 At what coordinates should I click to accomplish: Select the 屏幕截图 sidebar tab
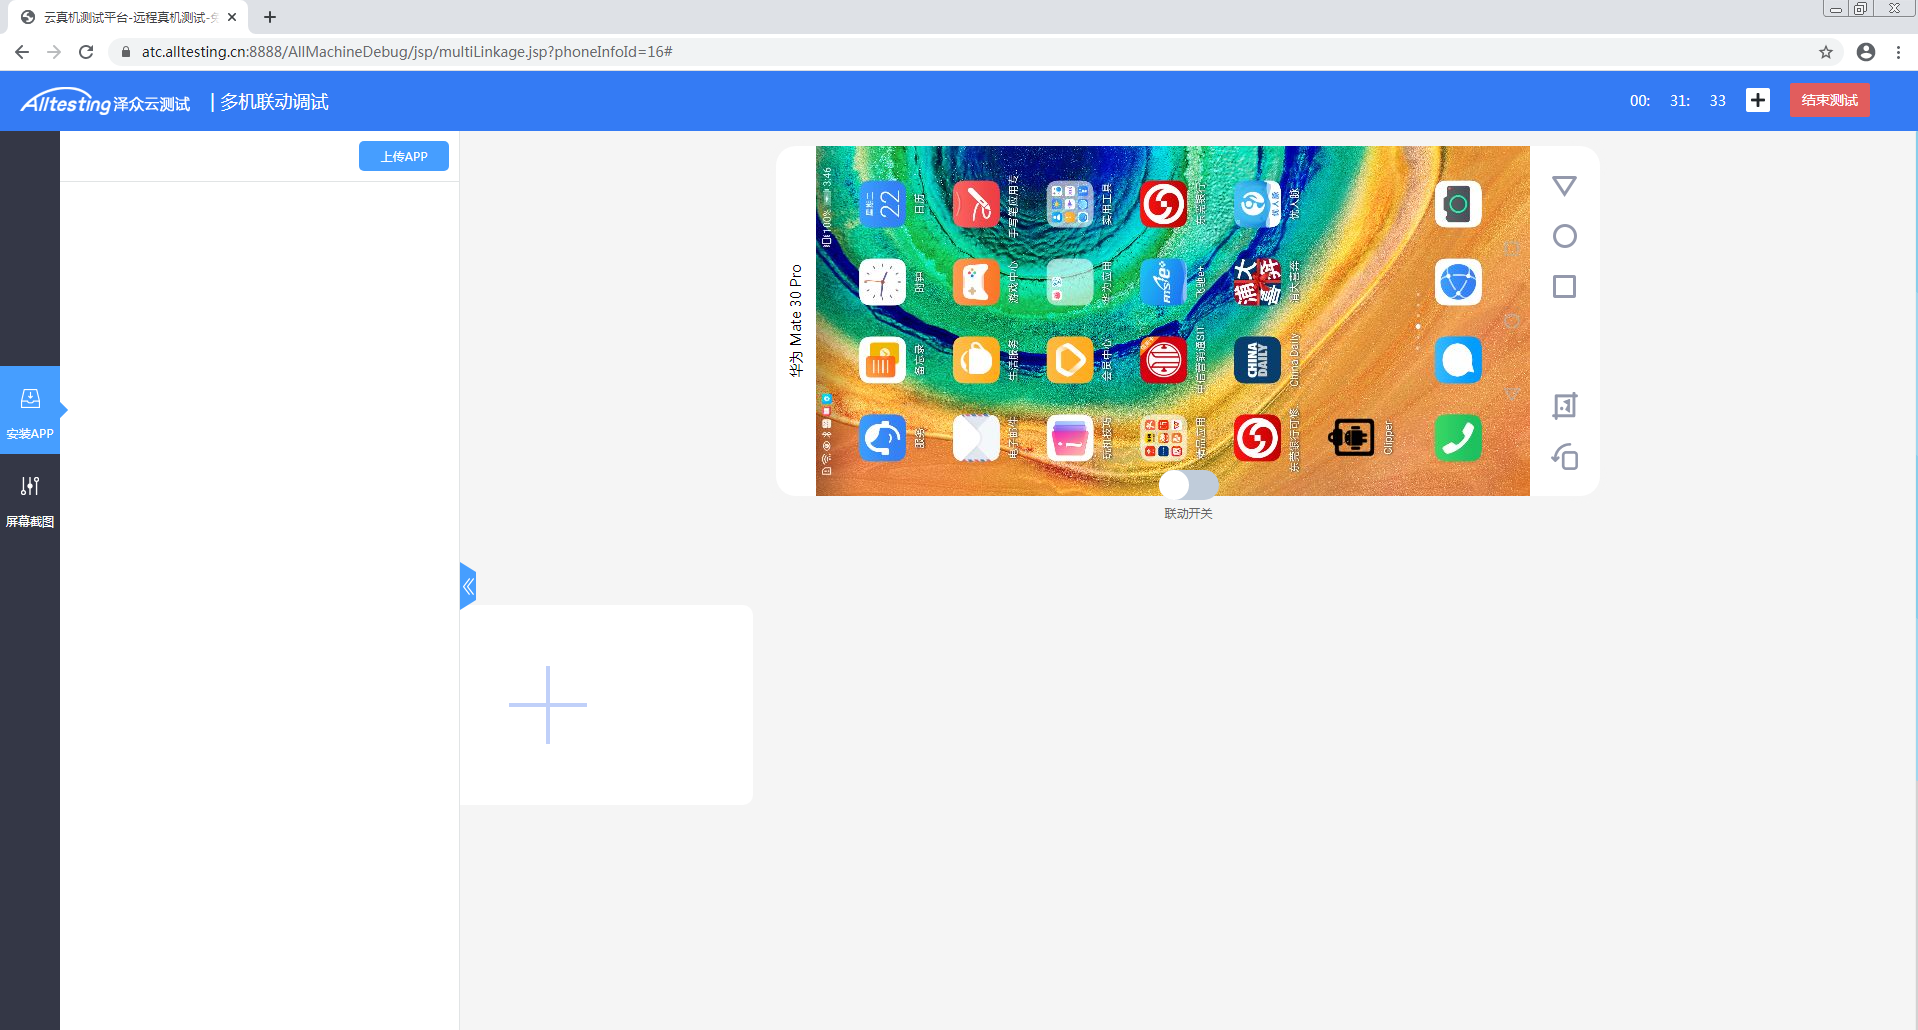click(x=30, y=500)
